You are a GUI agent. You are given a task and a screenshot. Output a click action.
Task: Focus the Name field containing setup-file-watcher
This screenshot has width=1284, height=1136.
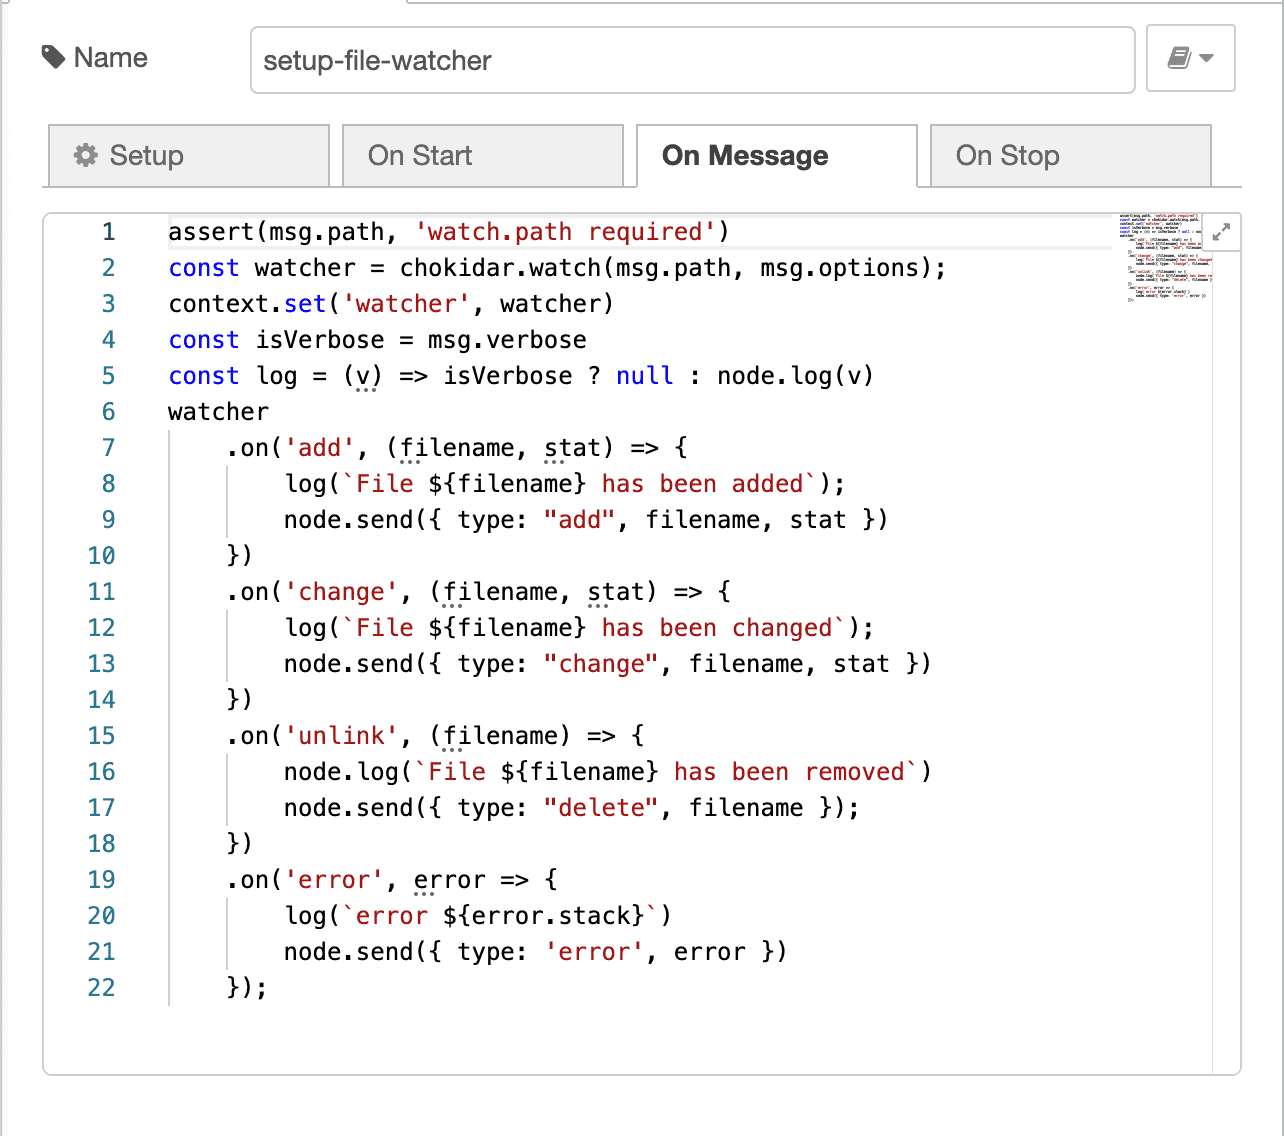tap(692, 61)
